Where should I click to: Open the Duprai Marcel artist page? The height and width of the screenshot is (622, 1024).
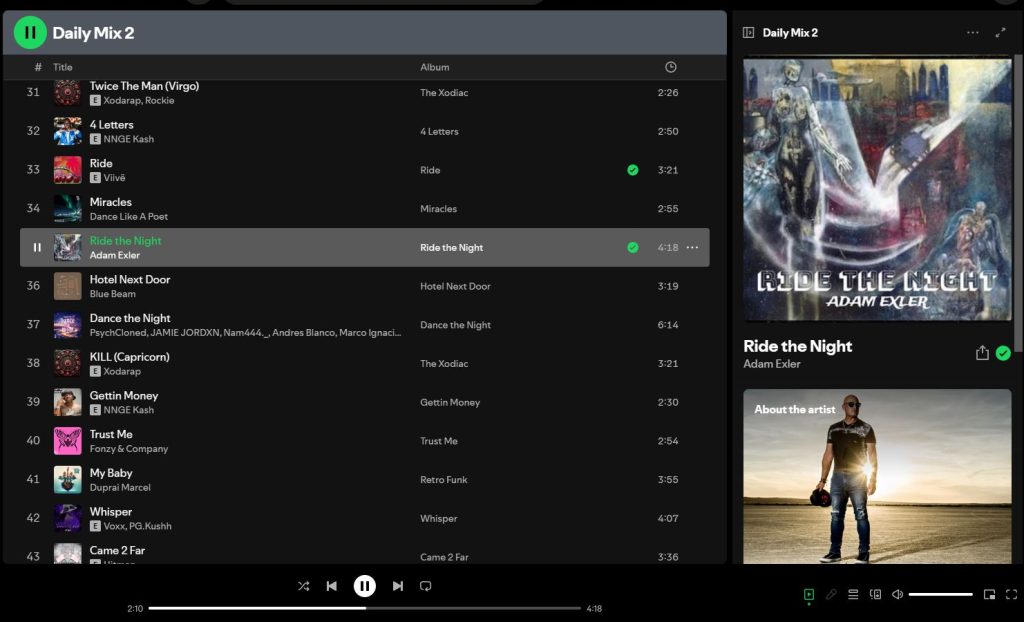pyautogui.click(x=120, y=487)
